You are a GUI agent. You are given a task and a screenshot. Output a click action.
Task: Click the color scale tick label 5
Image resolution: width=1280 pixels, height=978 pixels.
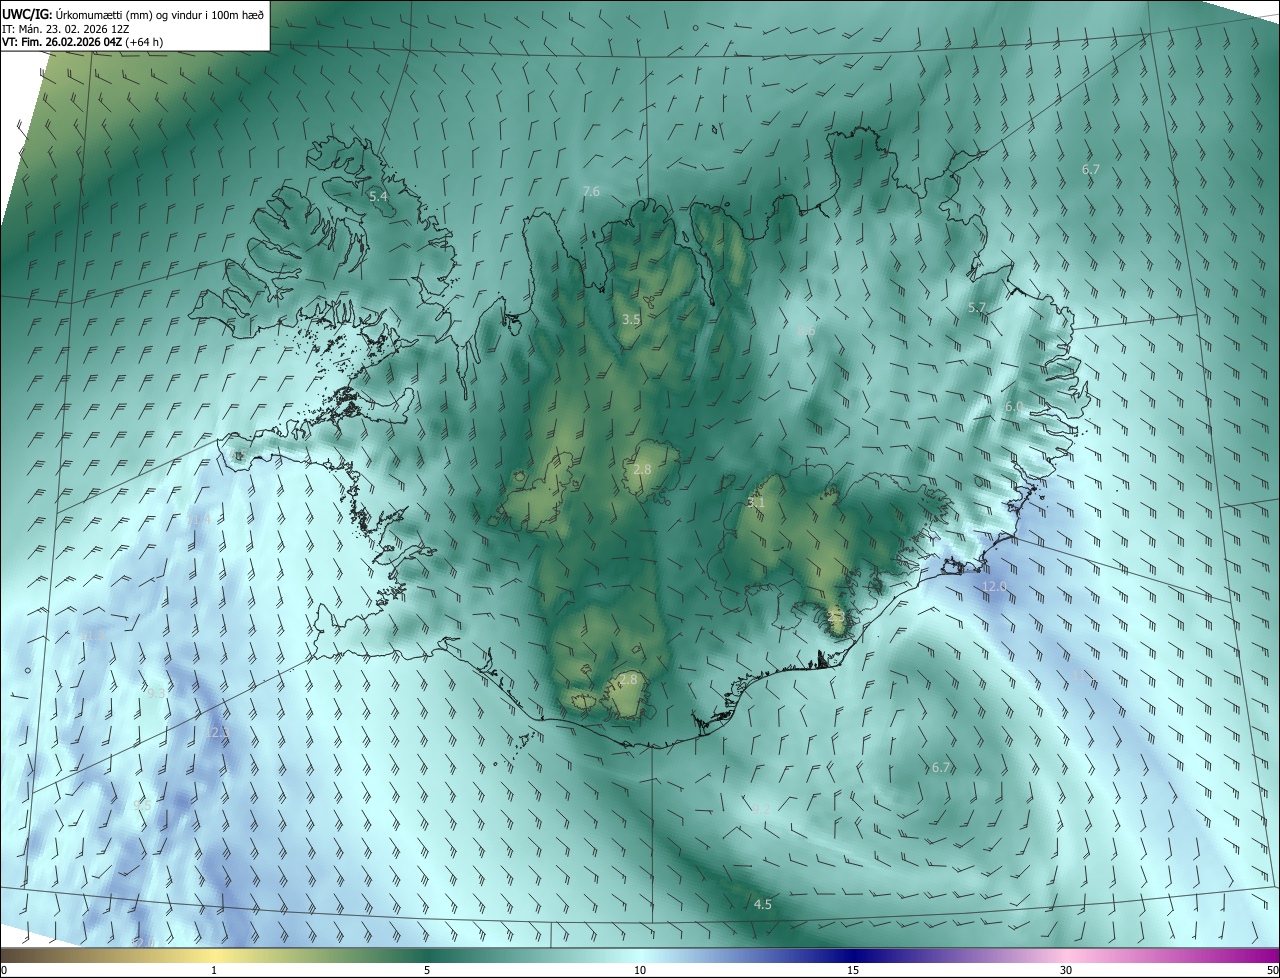tap(427, 971)
